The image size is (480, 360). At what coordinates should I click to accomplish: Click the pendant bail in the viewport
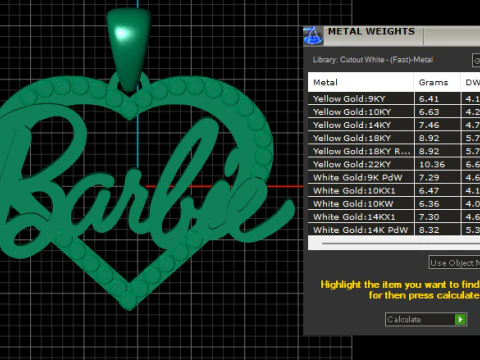click(x=129, y=49)
